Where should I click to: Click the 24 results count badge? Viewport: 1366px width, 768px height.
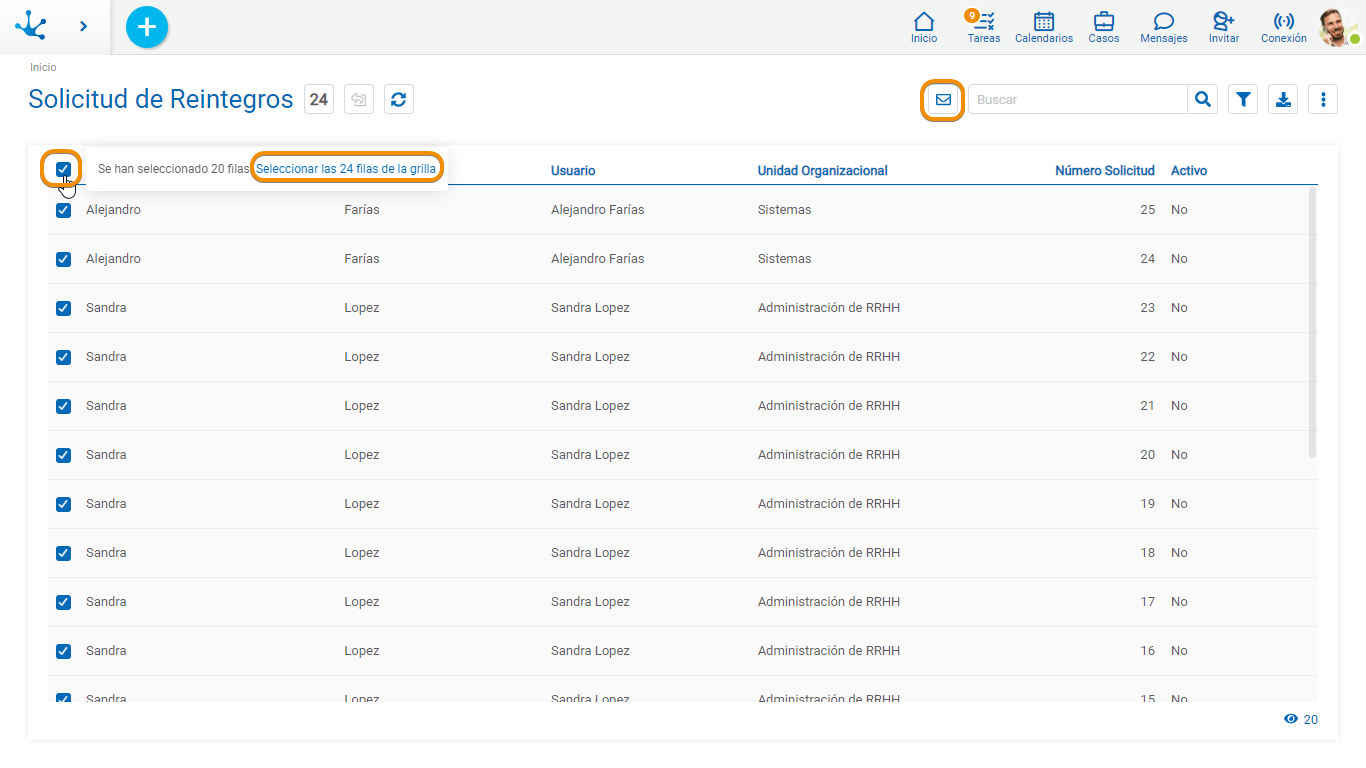coord(319,99)
